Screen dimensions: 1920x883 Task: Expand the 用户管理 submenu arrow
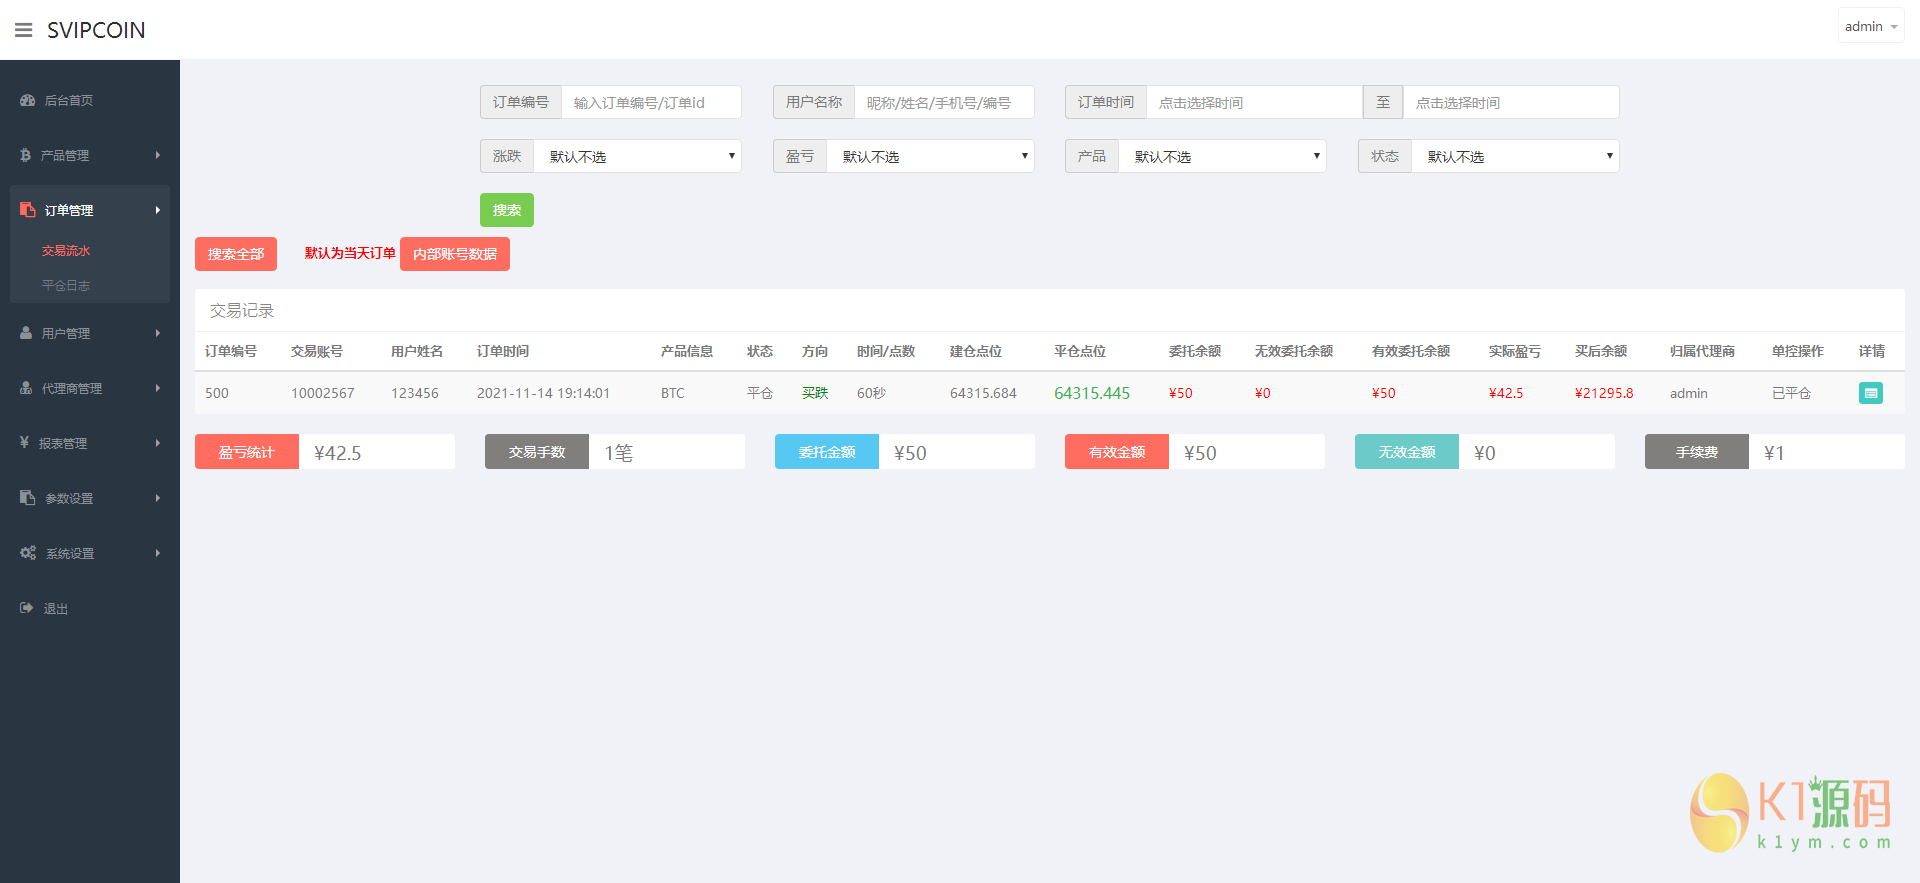[158, 333]
